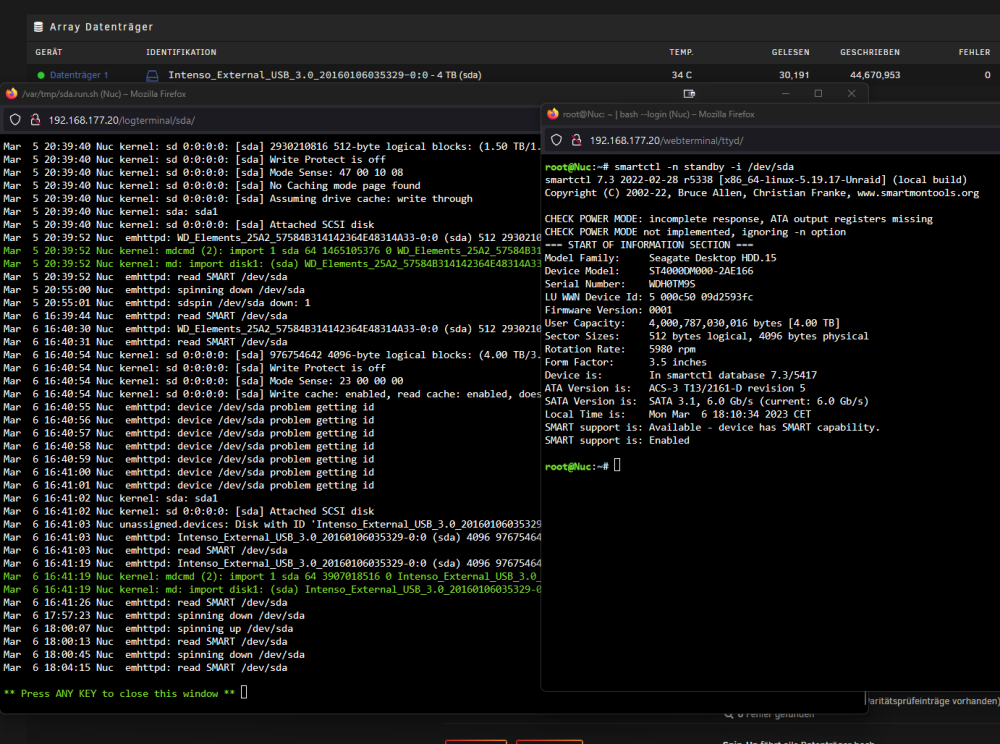
Task: Click the IDENTIFIKATION column header
Action: 181,52
